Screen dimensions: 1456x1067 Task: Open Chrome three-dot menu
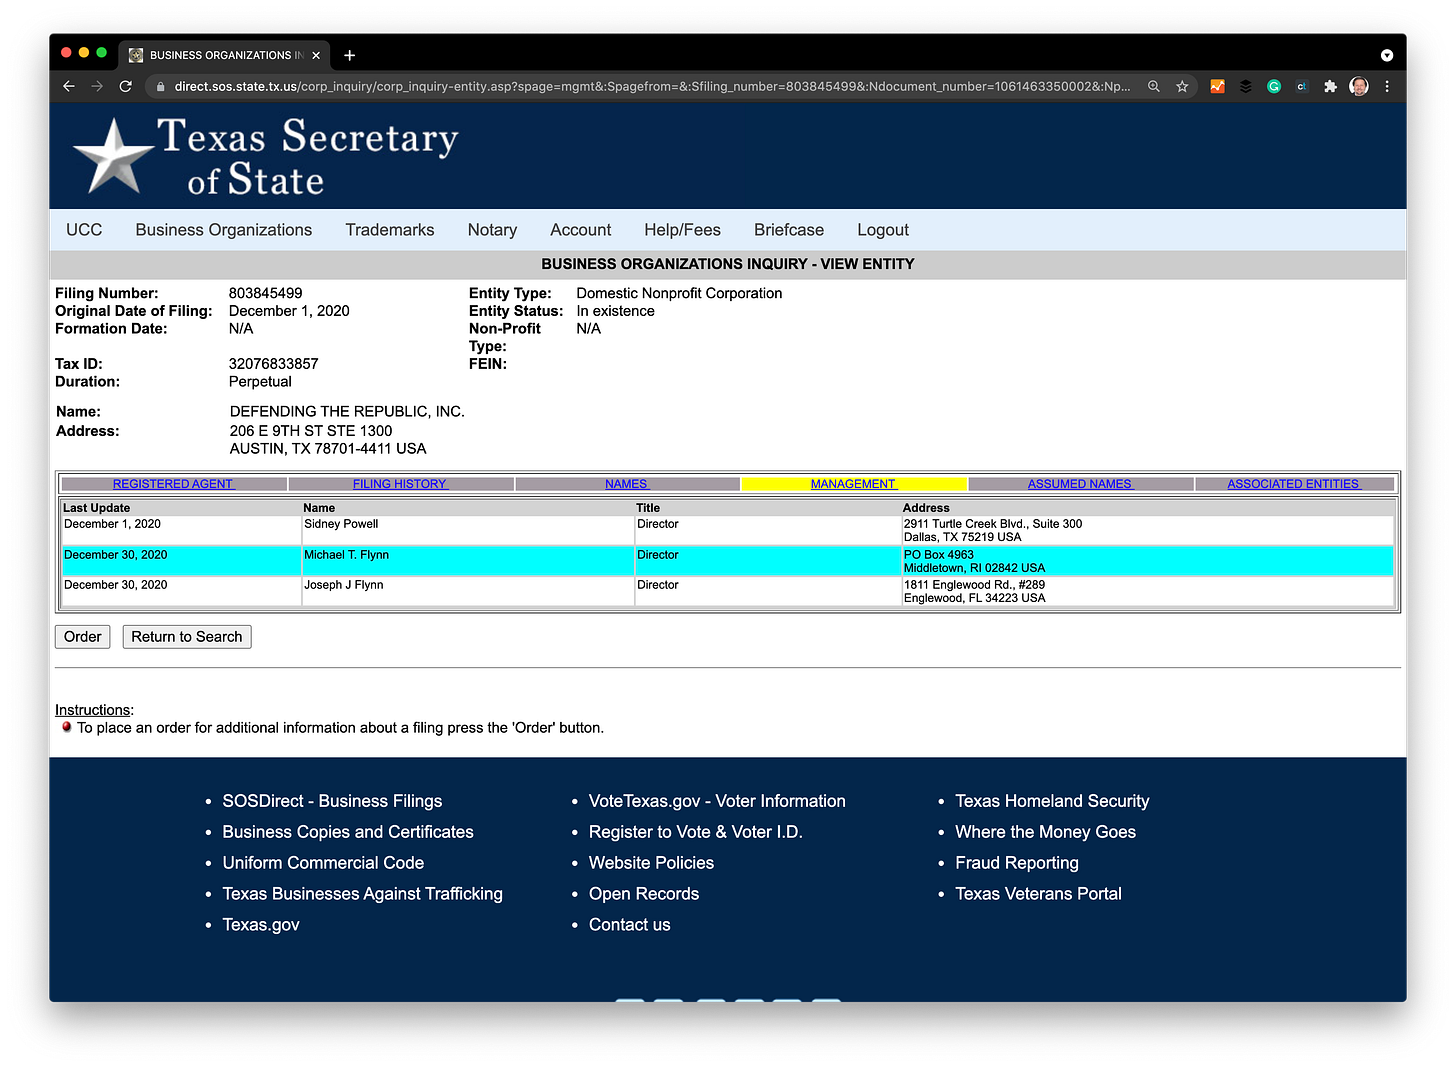1387,86
